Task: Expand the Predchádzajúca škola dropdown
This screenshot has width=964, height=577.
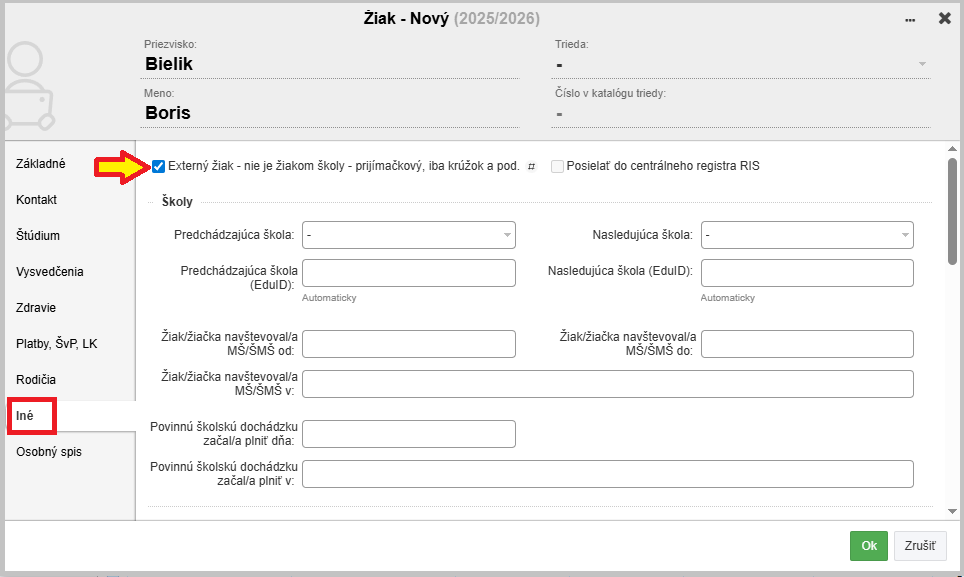Action: coord(408,235)
